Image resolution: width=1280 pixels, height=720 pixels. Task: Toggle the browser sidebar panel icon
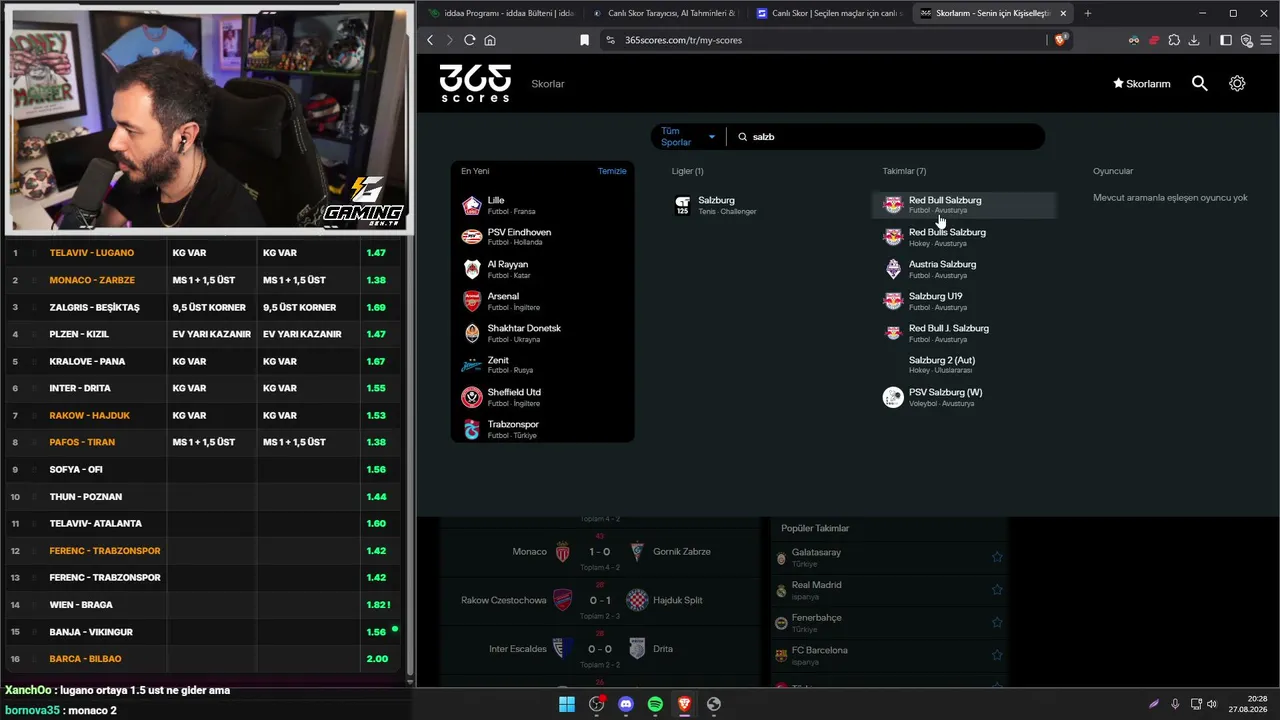1227,40
